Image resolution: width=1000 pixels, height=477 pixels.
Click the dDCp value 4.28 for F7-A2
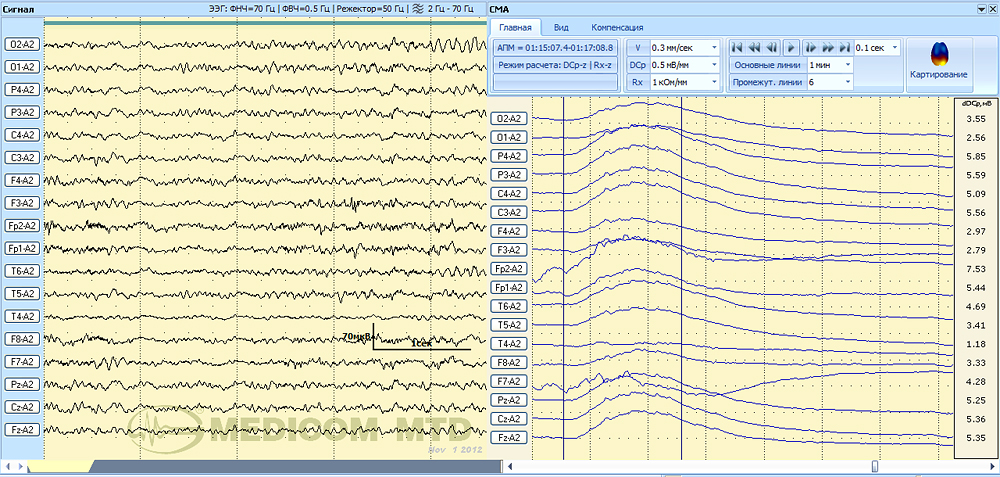pos(976,382)
